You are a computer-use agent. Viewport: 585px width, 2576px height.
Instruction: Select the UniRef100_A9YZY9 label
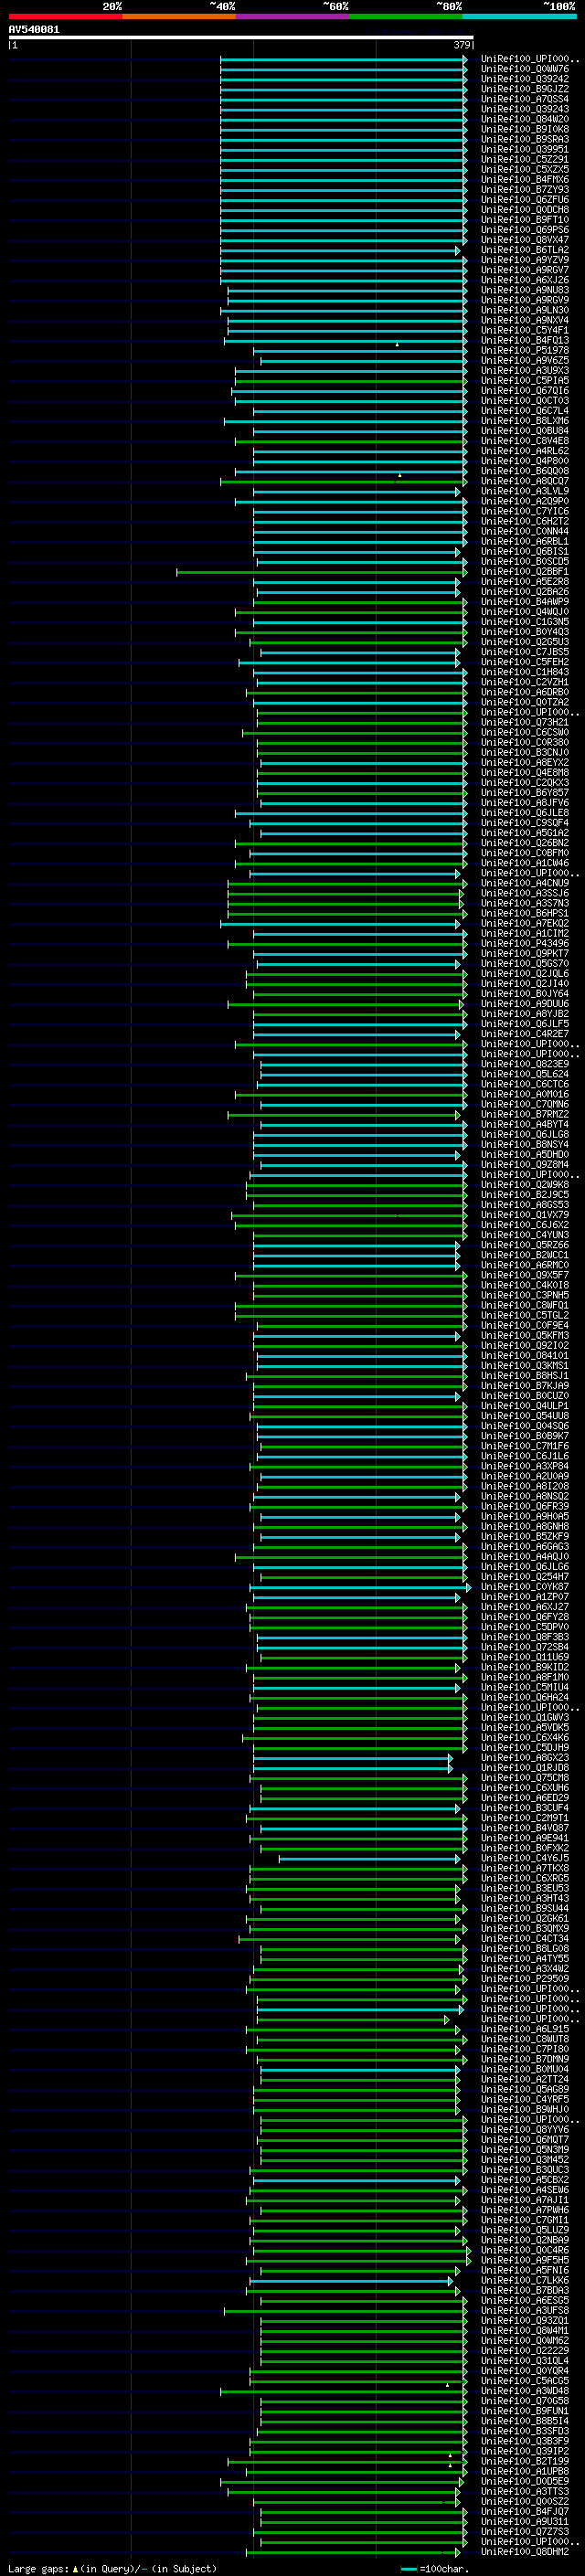524,259
